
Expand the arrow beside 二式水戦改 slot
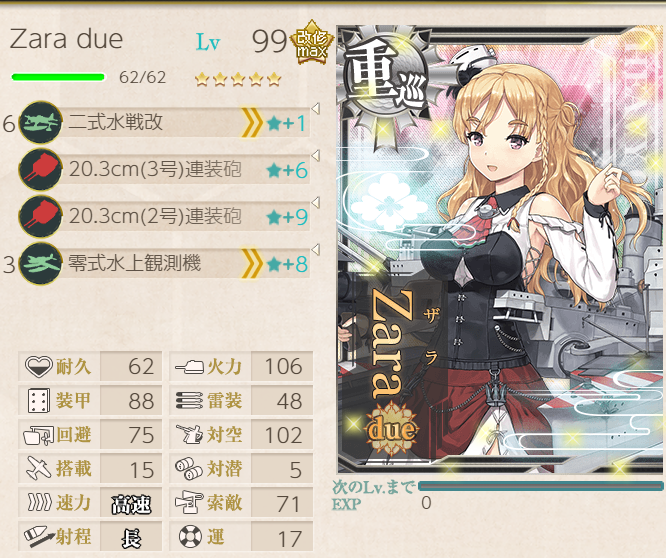point(315,109)
